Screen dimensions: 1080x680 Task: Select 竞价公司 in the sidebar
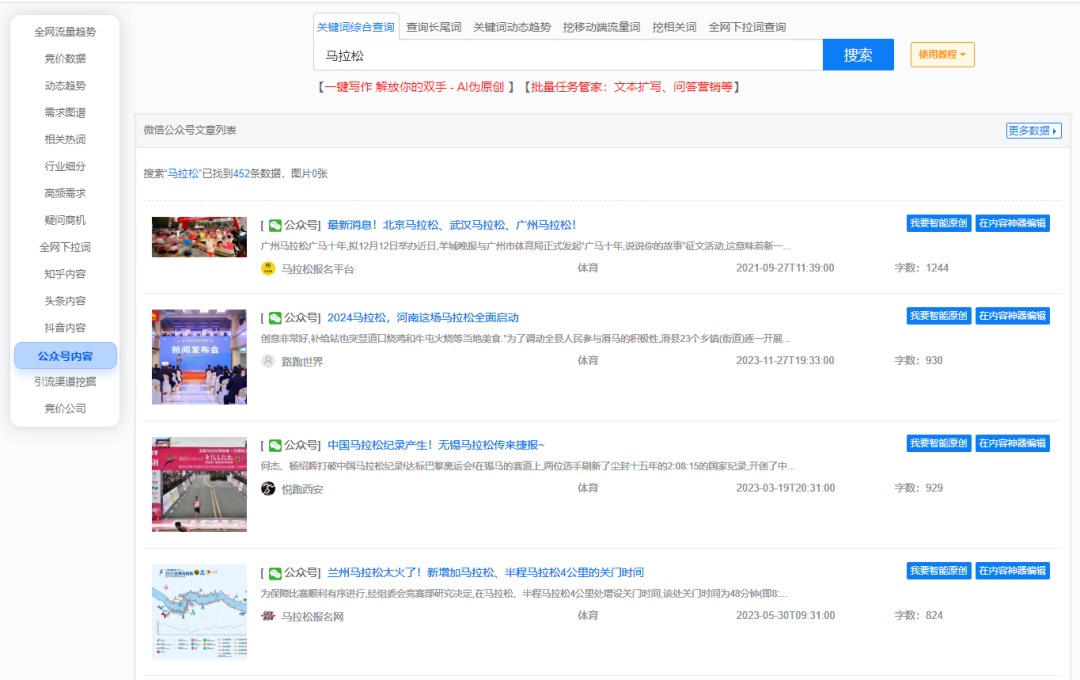[x=65, y=409]
